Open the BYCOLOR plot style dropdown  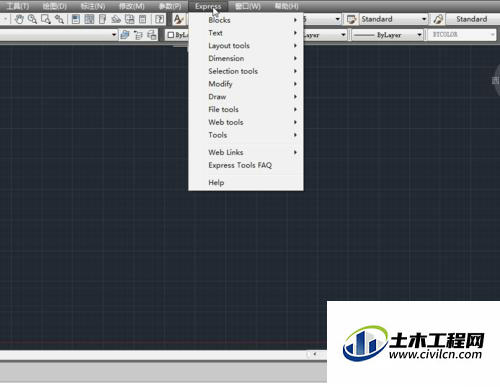tap(462, 35)
